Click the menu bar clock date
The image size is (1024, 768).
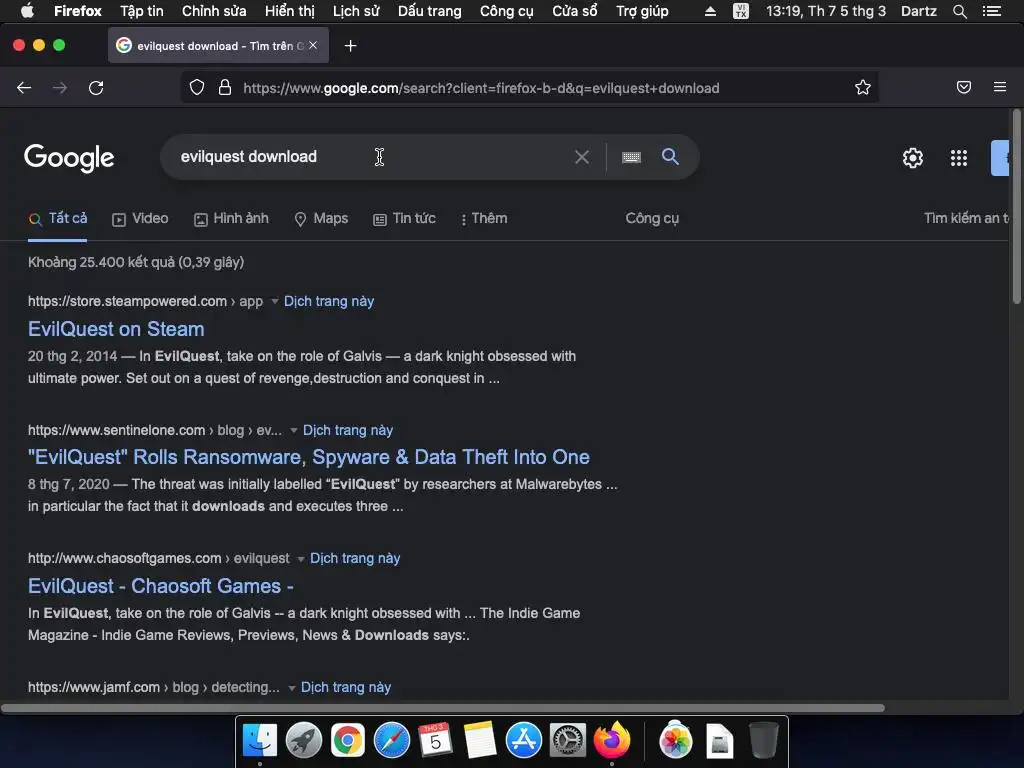coord(826,11)
